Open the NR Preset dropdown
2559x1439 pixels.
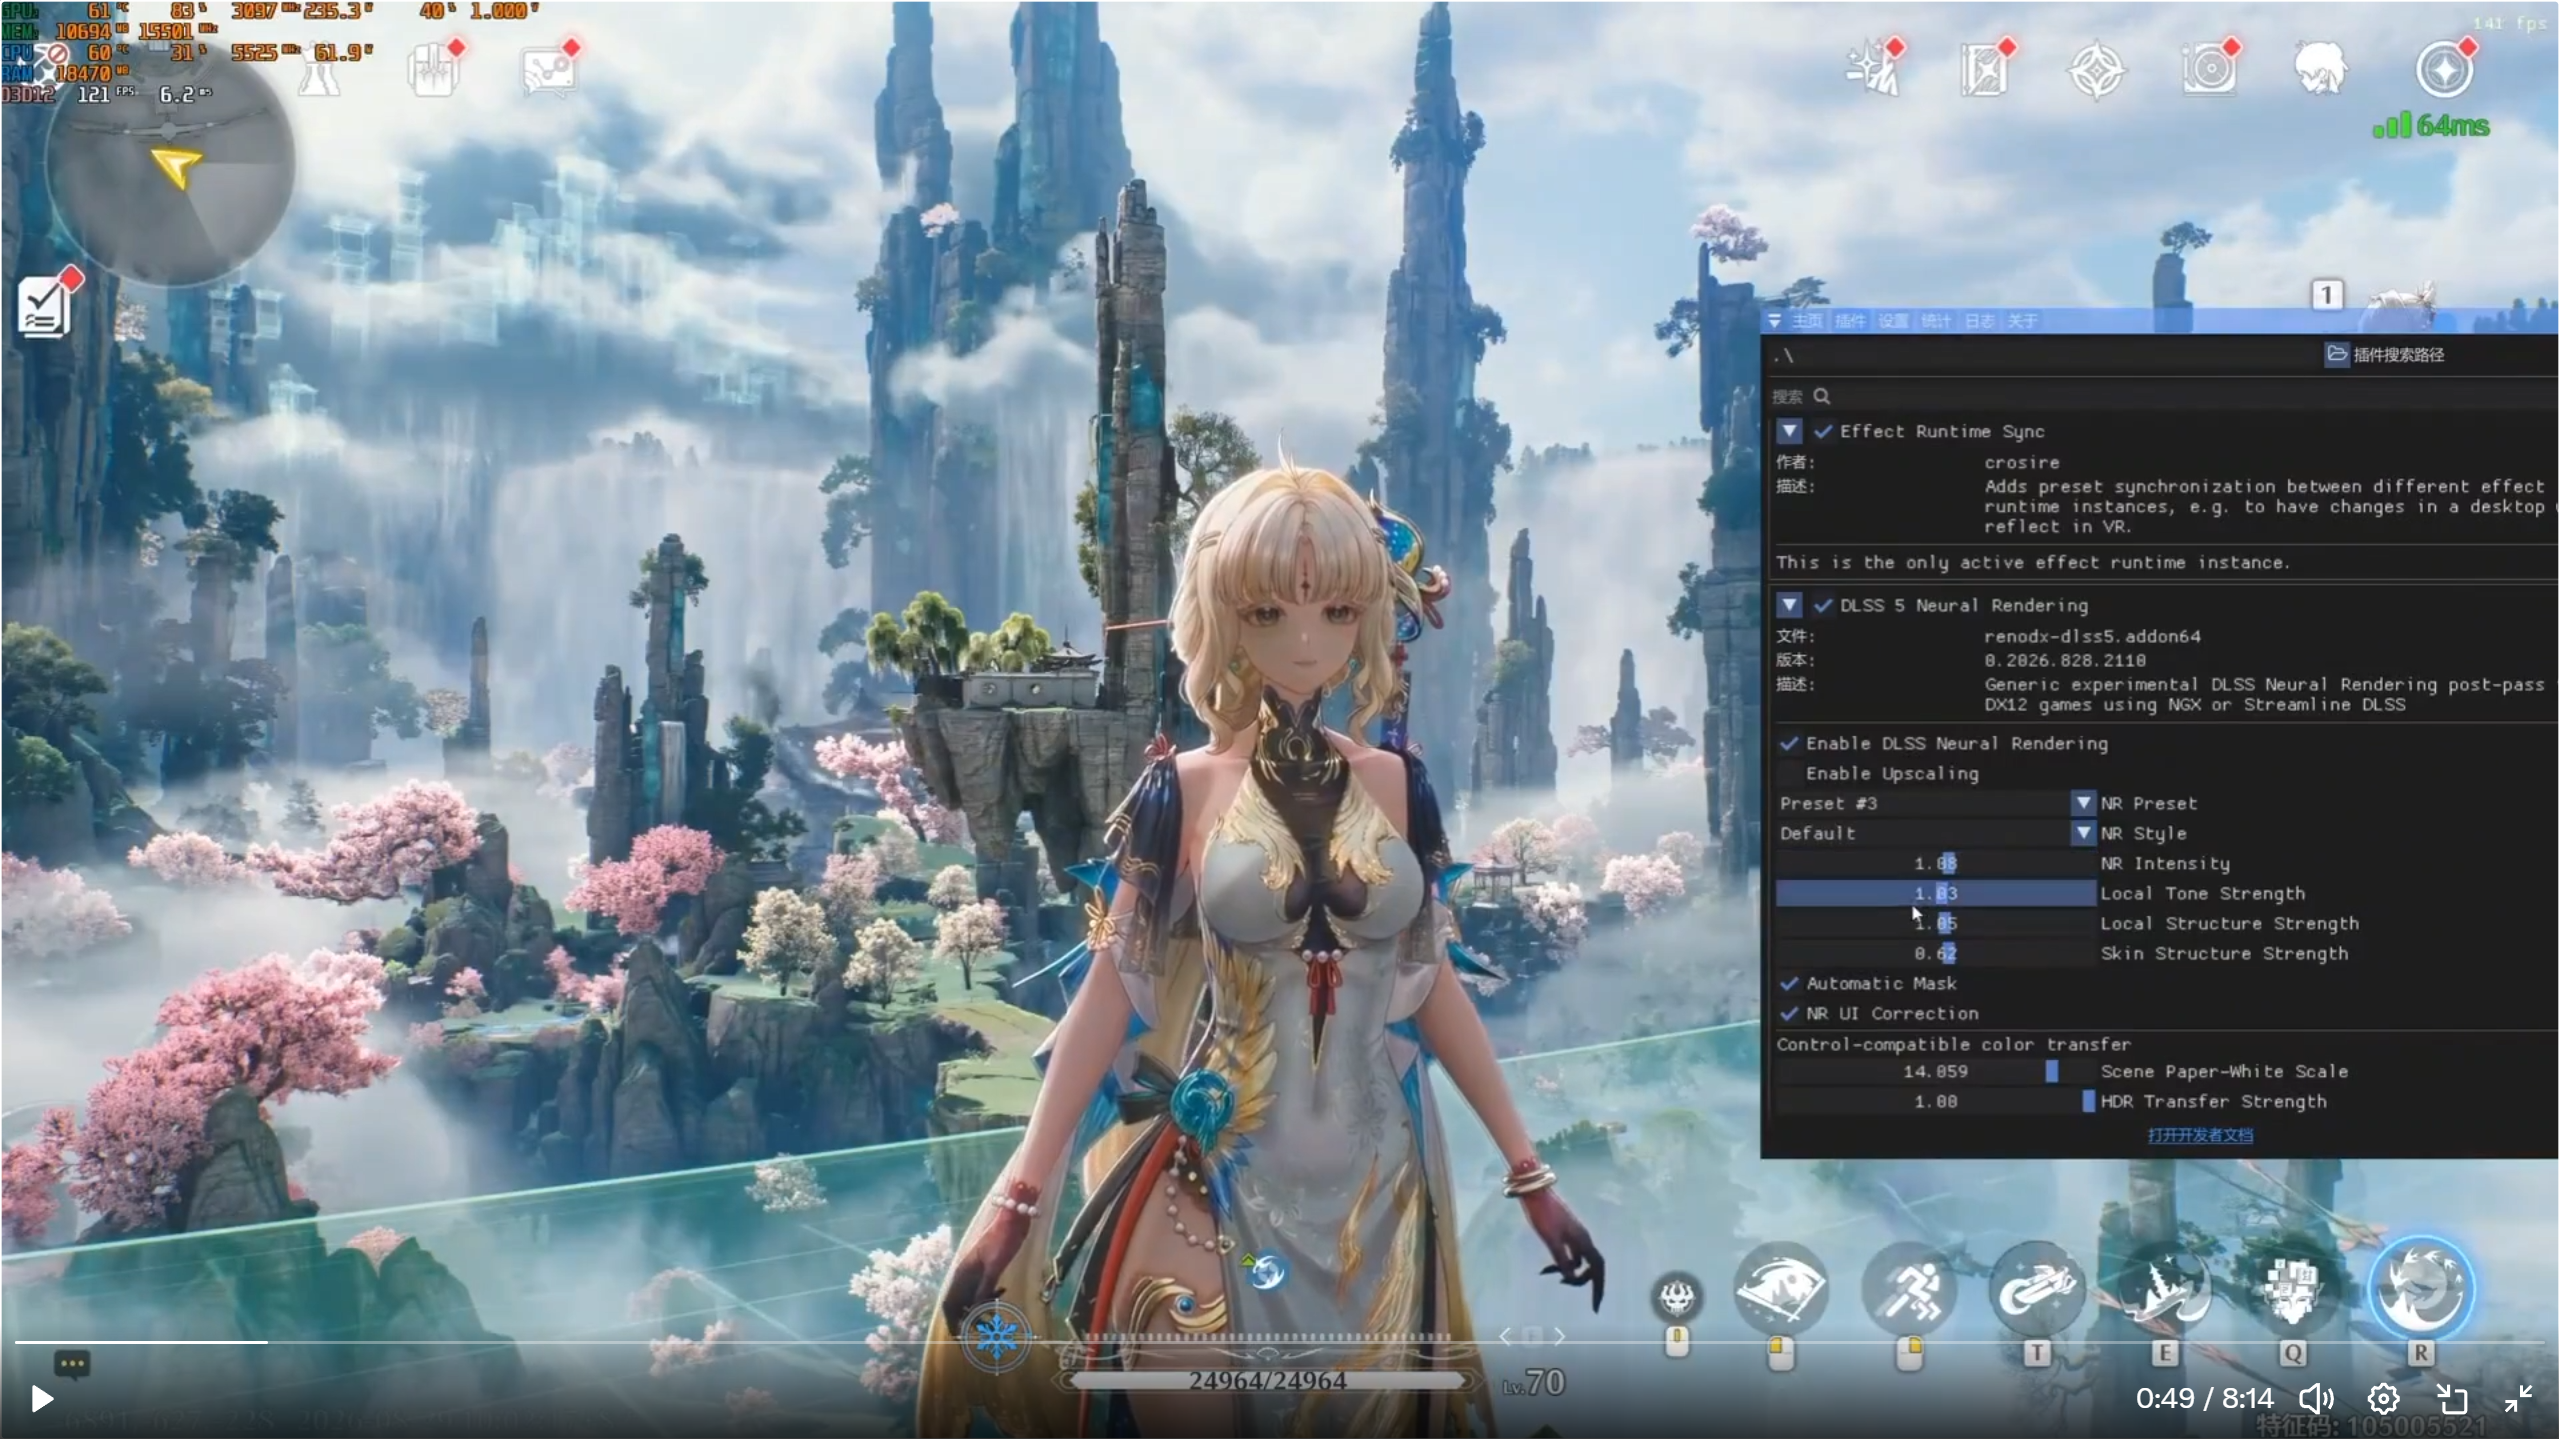click(2083, 803)
